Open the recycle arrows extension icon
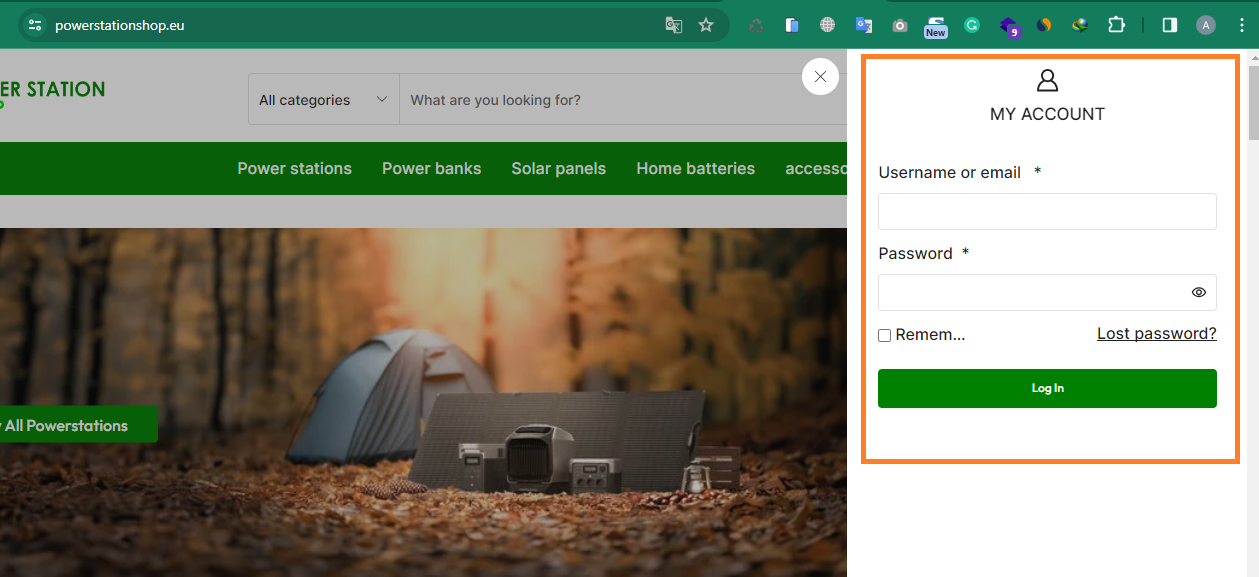 tap(756, 25)
